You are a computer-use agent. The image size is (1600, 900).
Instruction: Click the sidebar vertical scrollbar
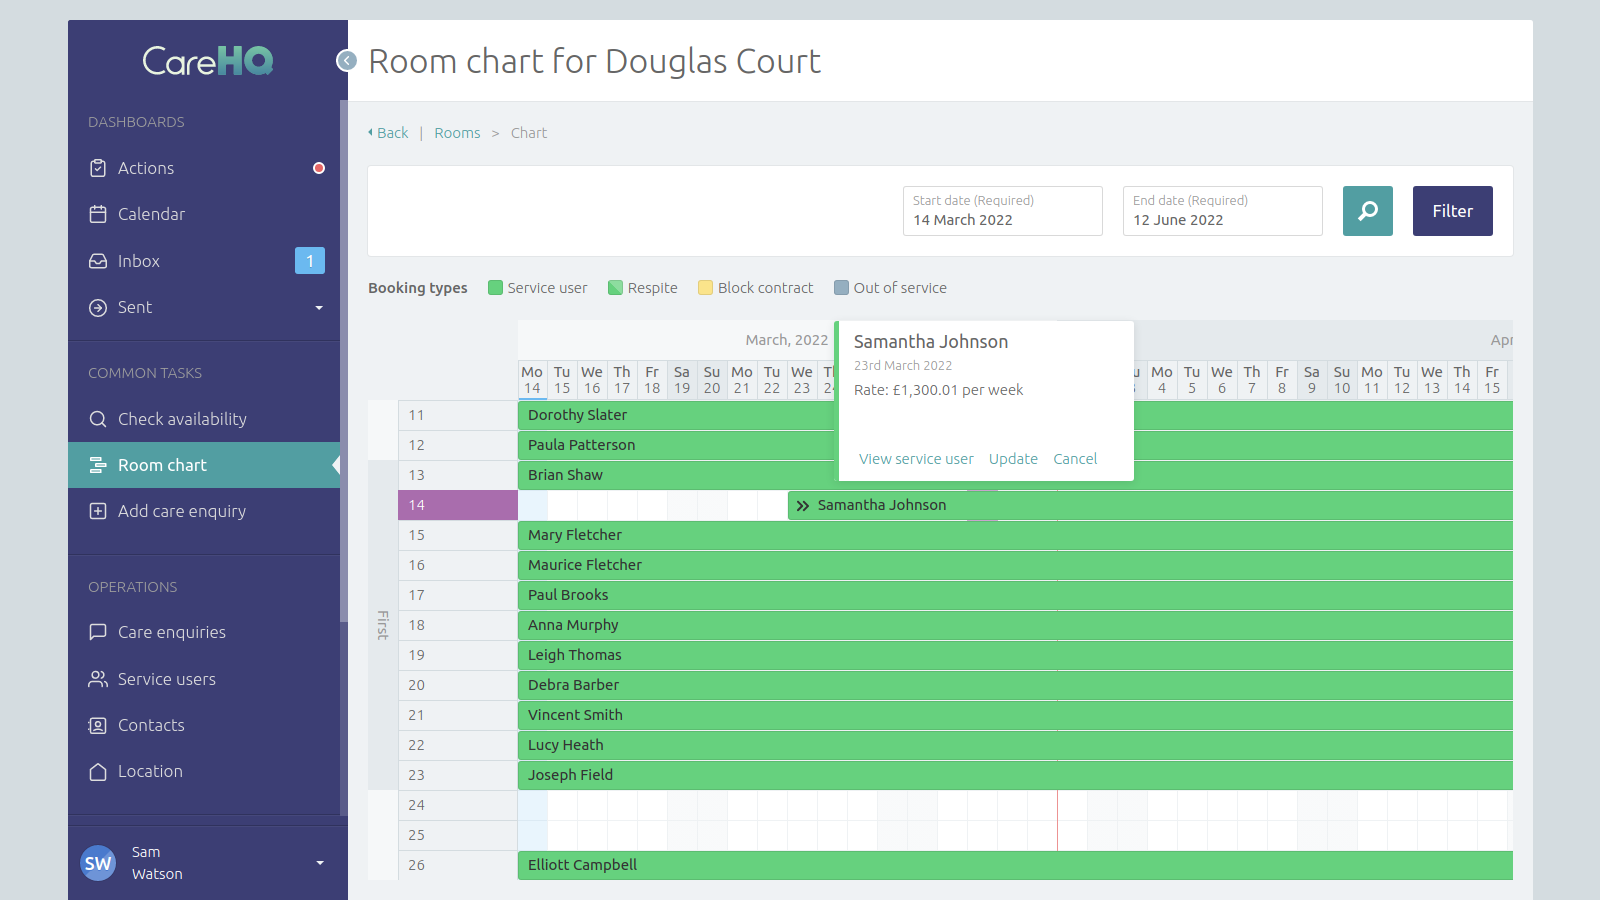click(x=344, y=360)
